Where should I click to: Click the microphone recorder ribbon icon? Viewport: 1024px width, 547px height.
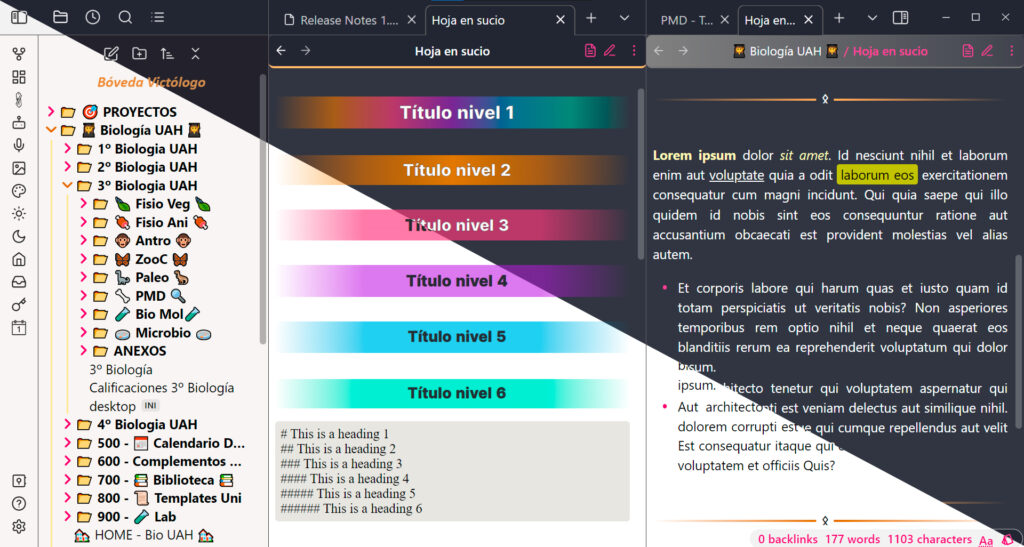(x=19, y=146)
